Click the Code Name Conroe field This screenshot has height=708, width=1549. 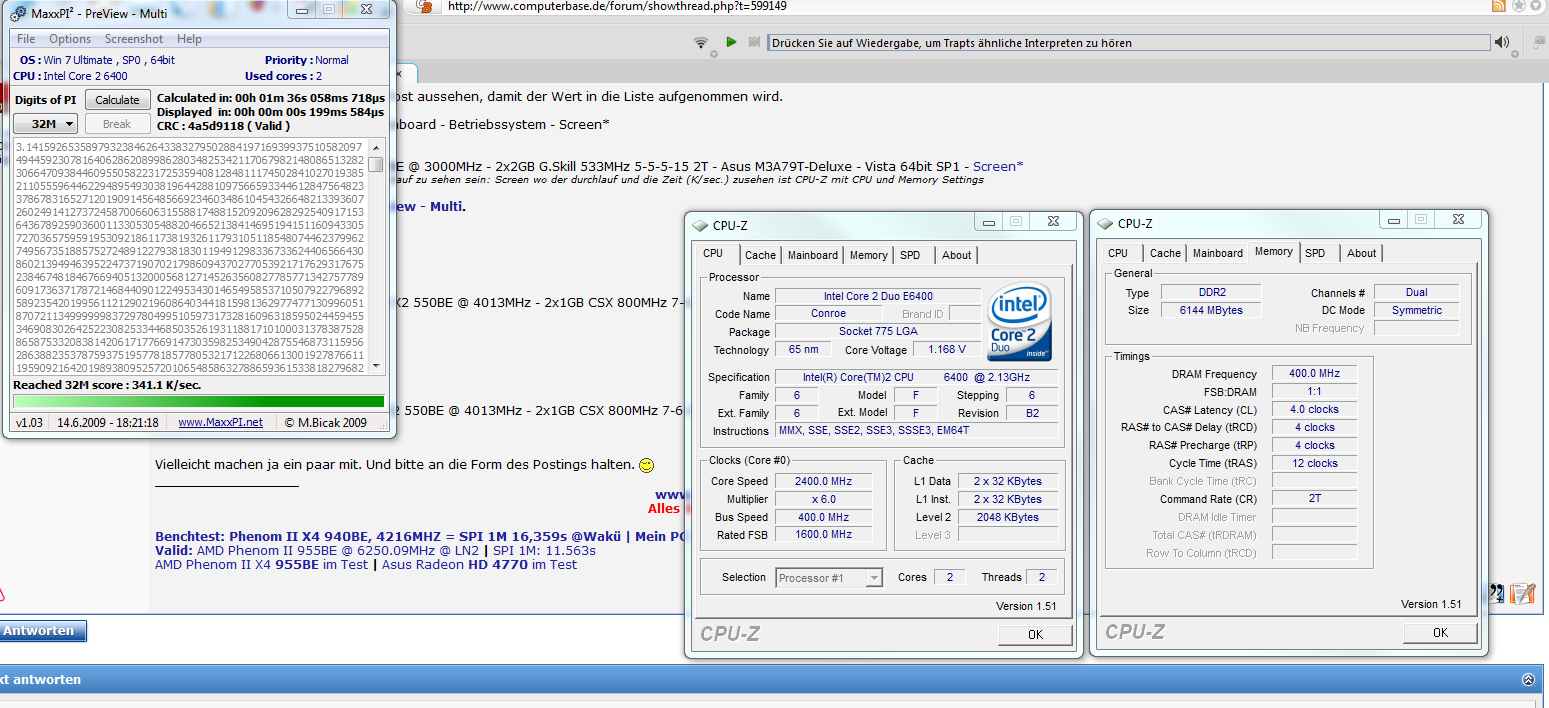pos(828,314)
